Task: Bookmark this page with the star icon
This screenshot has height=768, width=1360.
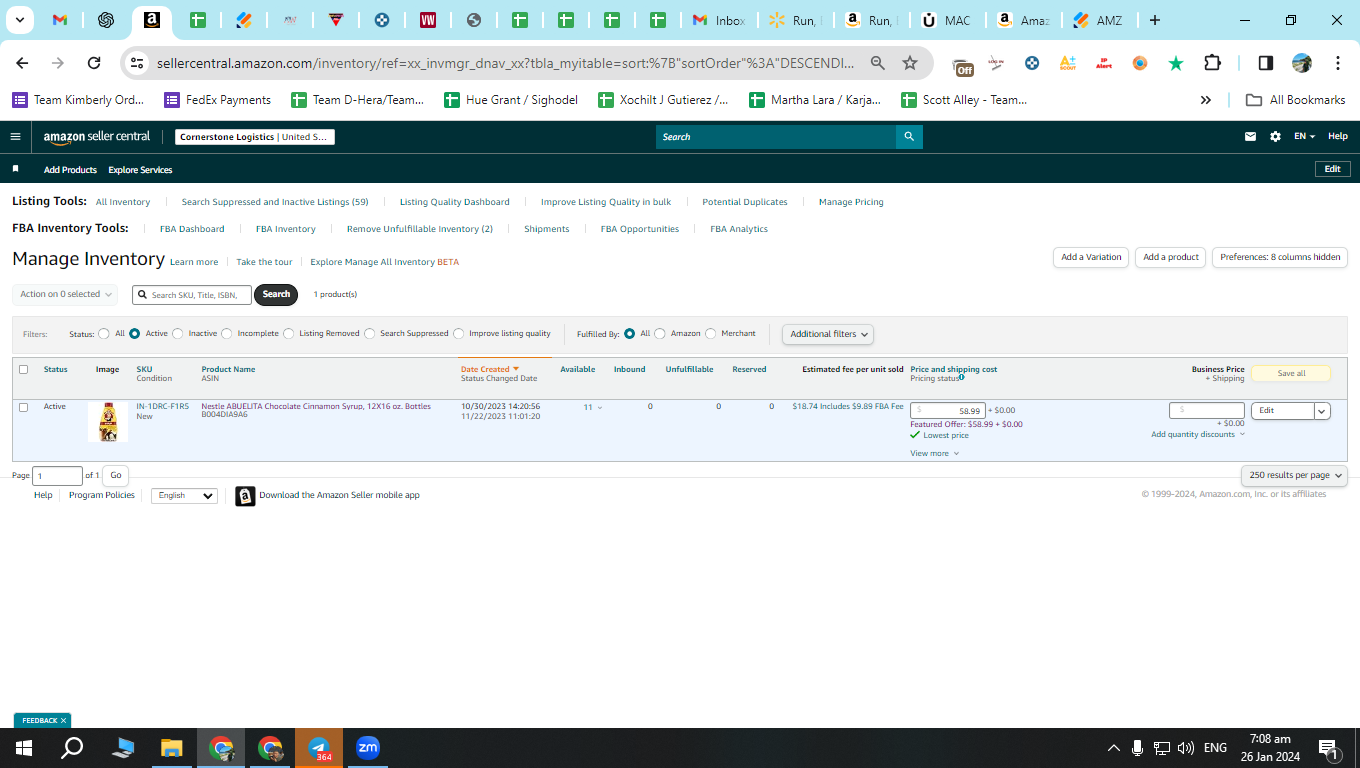Action: [x=910, y=63]
